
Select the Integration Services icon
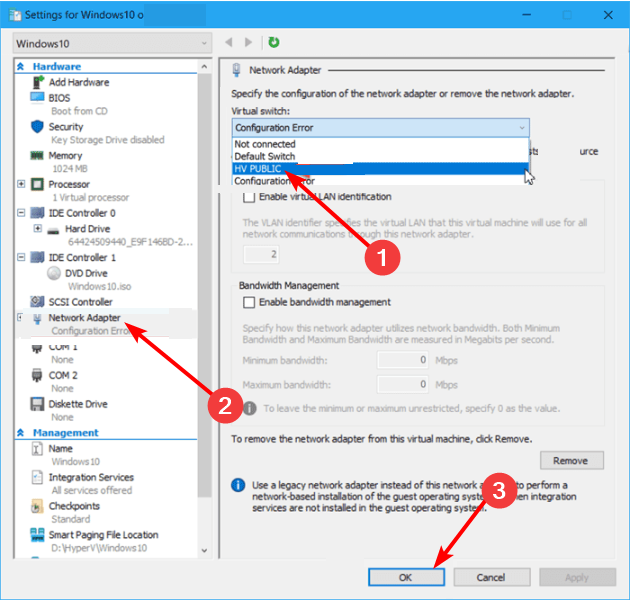[x=37, y=477]
